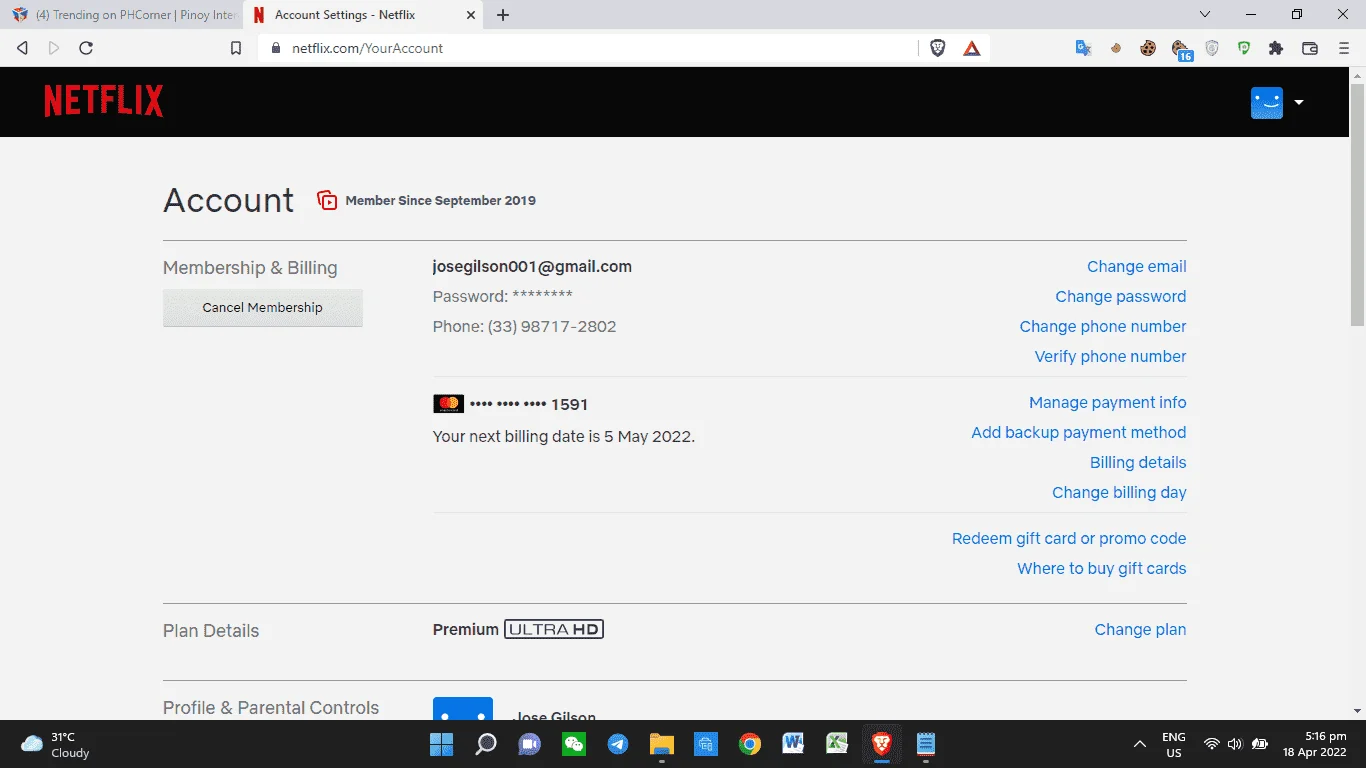Launch Google Chrome from the taskbar

[x=750, y=744]
